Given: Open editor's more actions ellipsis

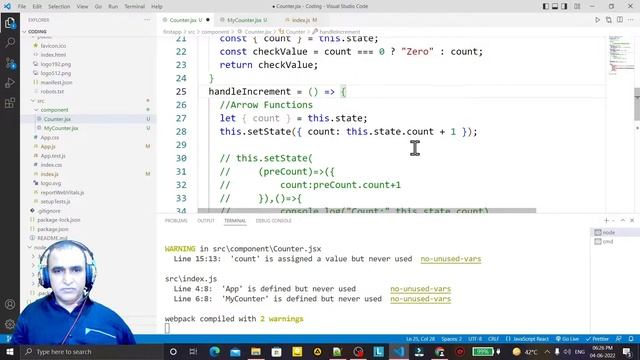Looking at the screenshot, I should 631,20.
